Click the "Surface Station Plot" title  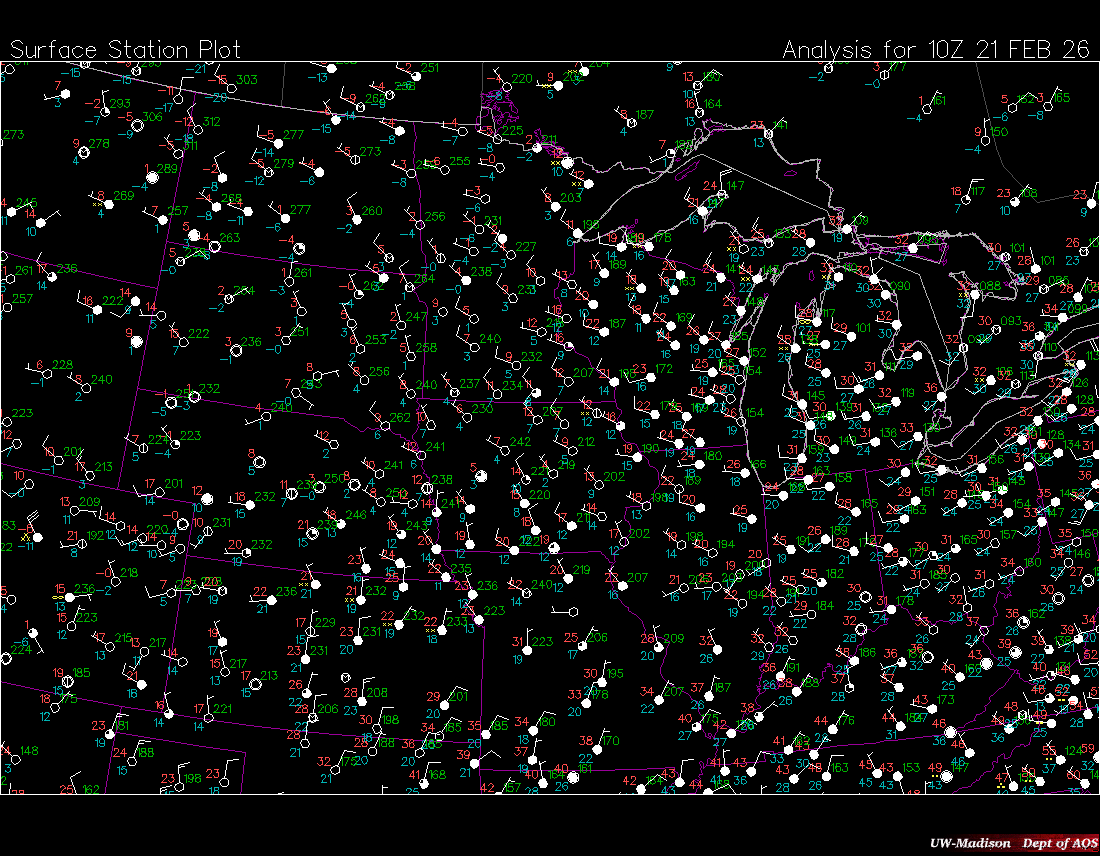pos(125,49)
